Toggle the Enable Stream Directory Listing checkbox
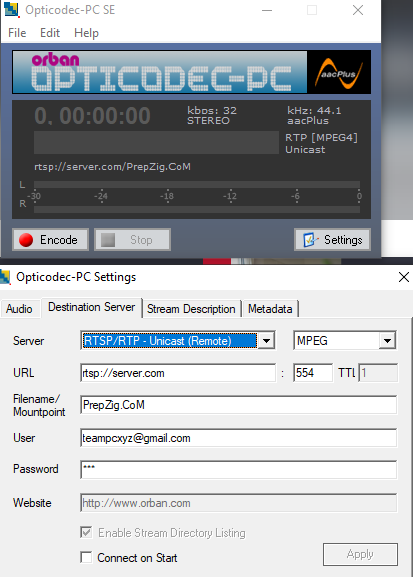413x577 pixels. [x=86, y=532]
